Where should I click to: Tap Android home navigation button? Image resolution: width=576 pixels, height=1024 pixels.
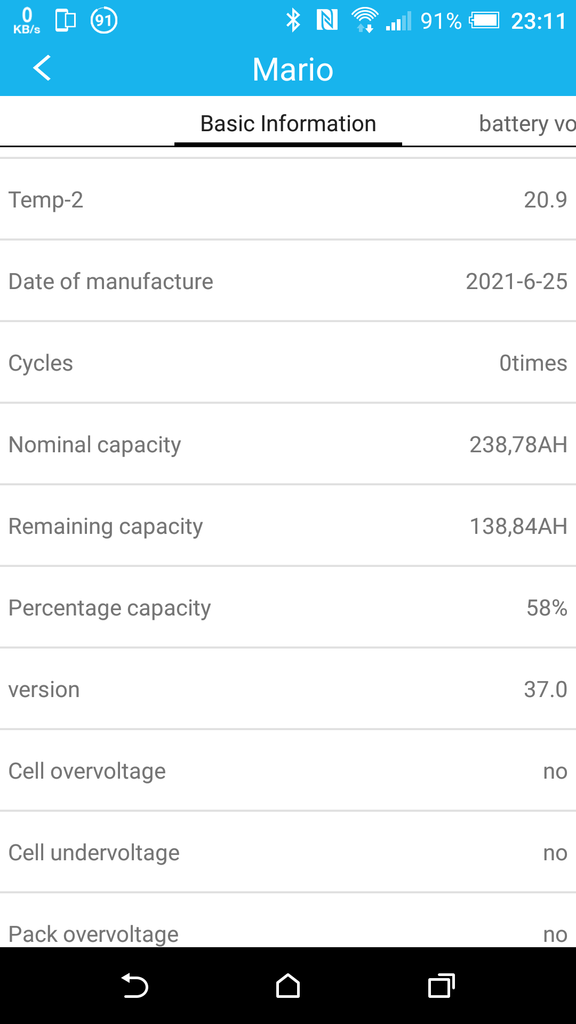coord(287,985)
